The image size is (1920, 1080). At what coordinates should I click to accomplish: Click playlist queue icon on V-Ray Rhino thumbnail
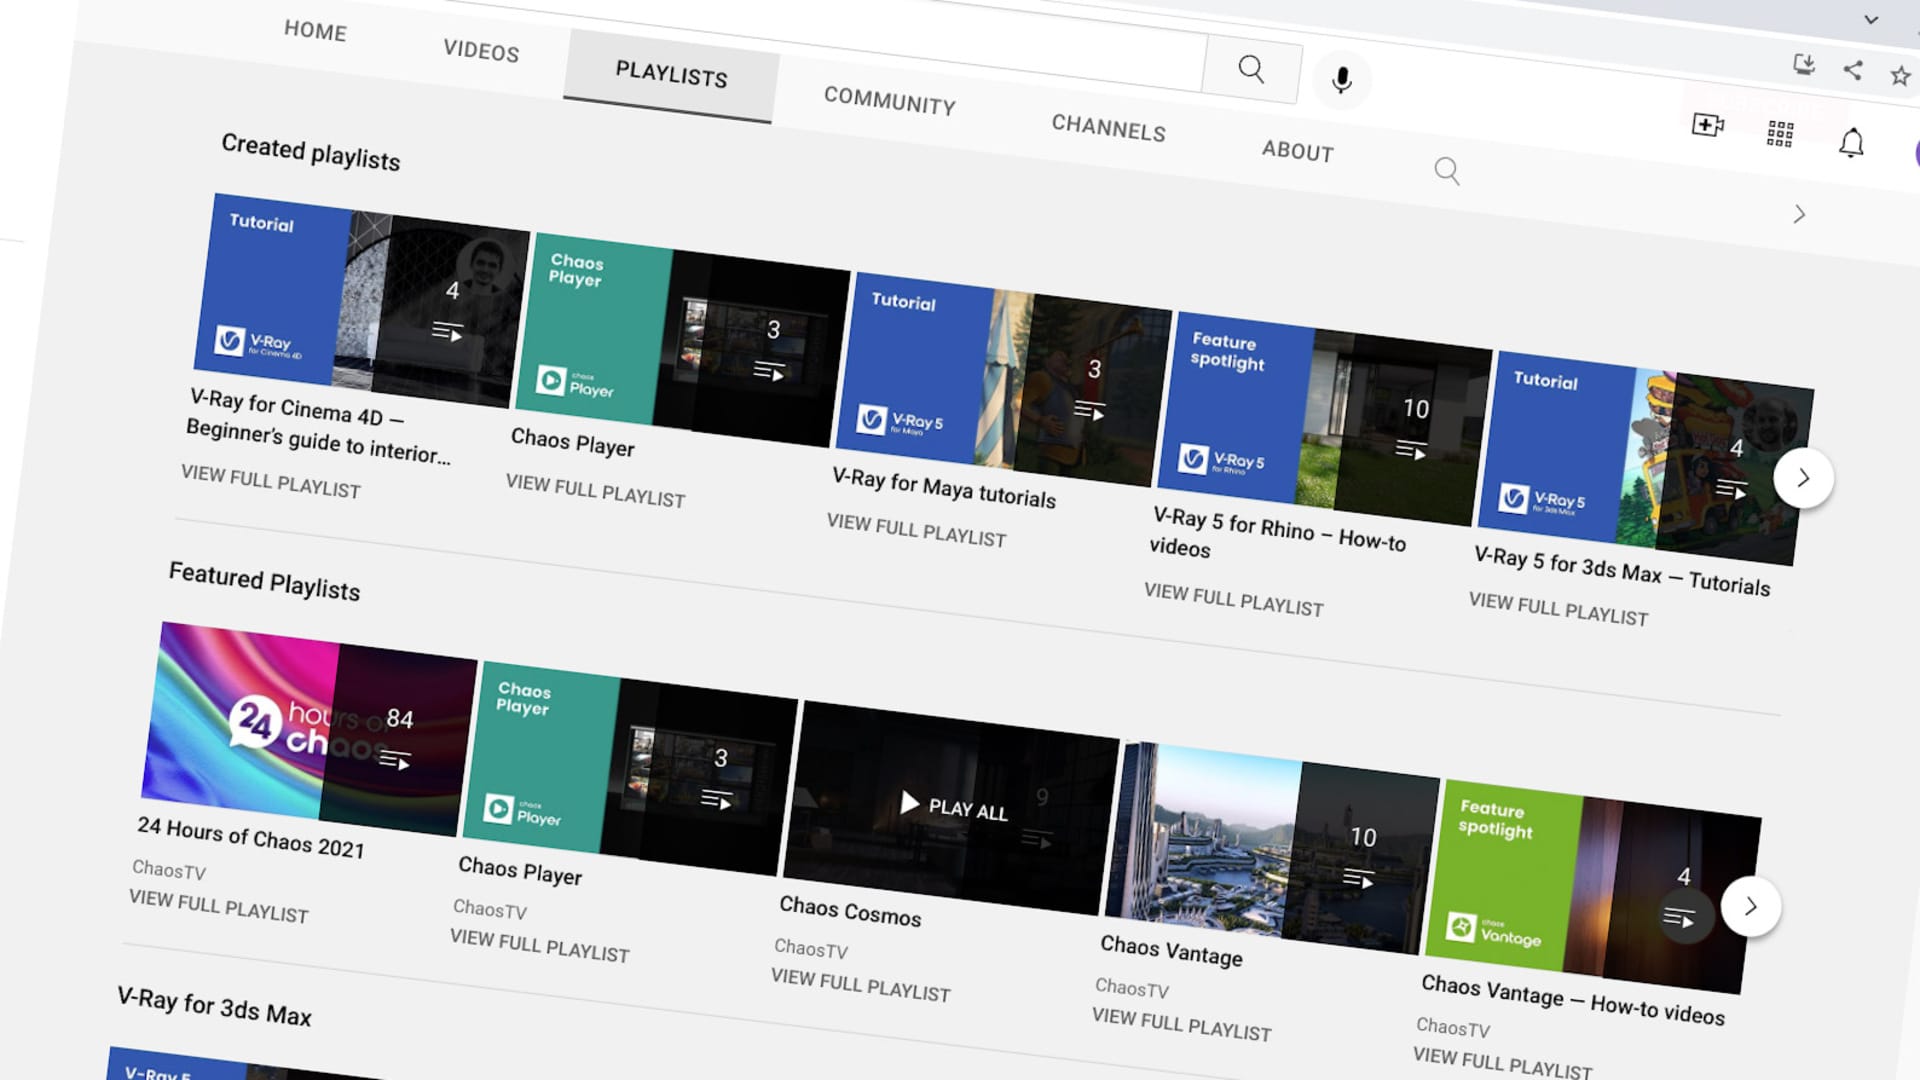point(1411,450)
